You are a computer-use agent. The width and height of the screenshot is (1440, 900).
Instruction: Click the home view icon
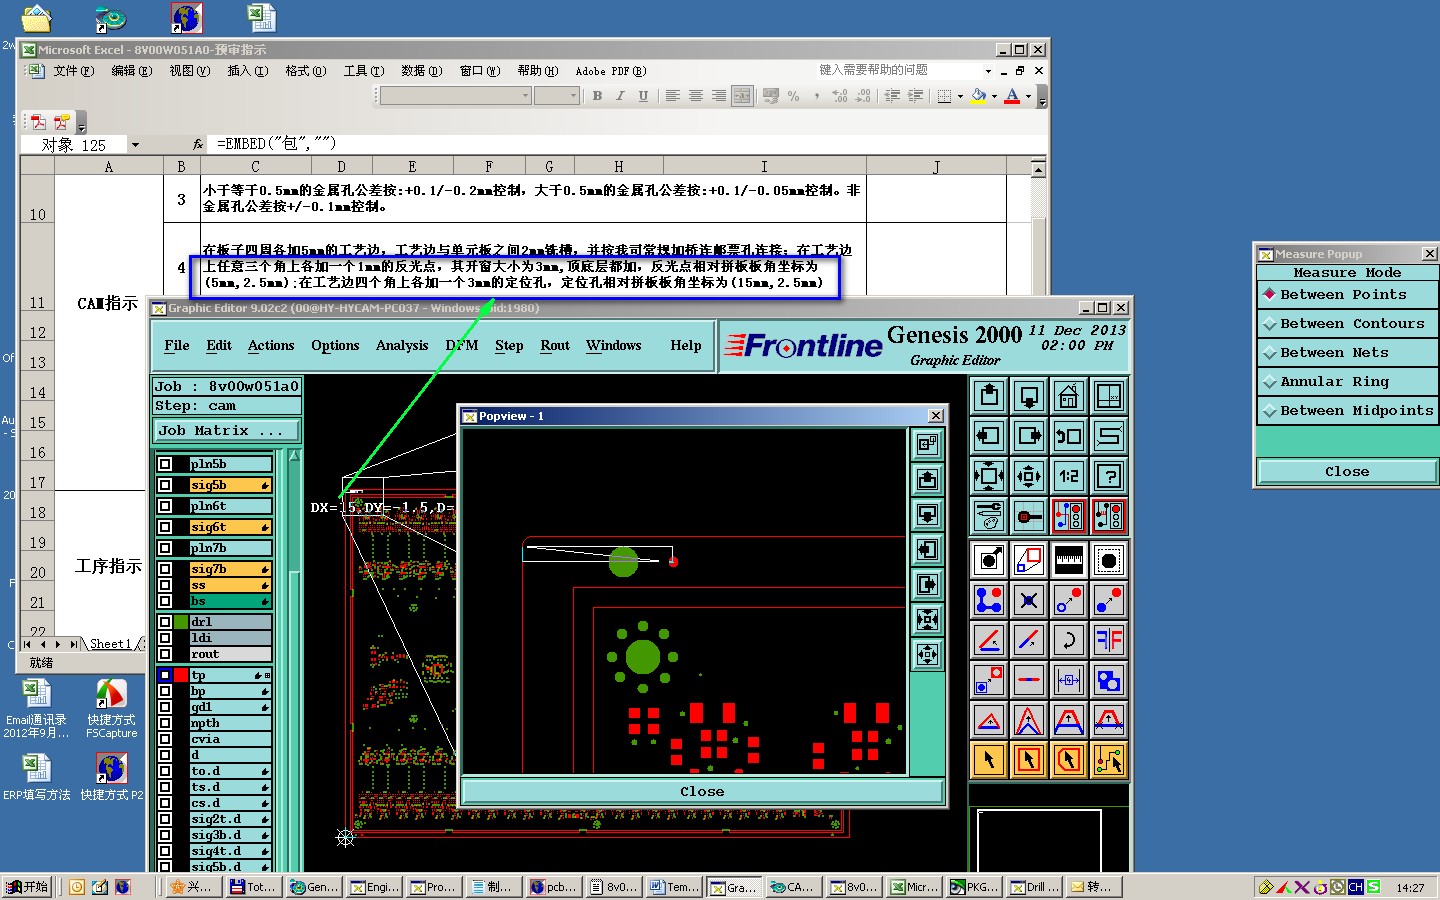click(1069, 396)
